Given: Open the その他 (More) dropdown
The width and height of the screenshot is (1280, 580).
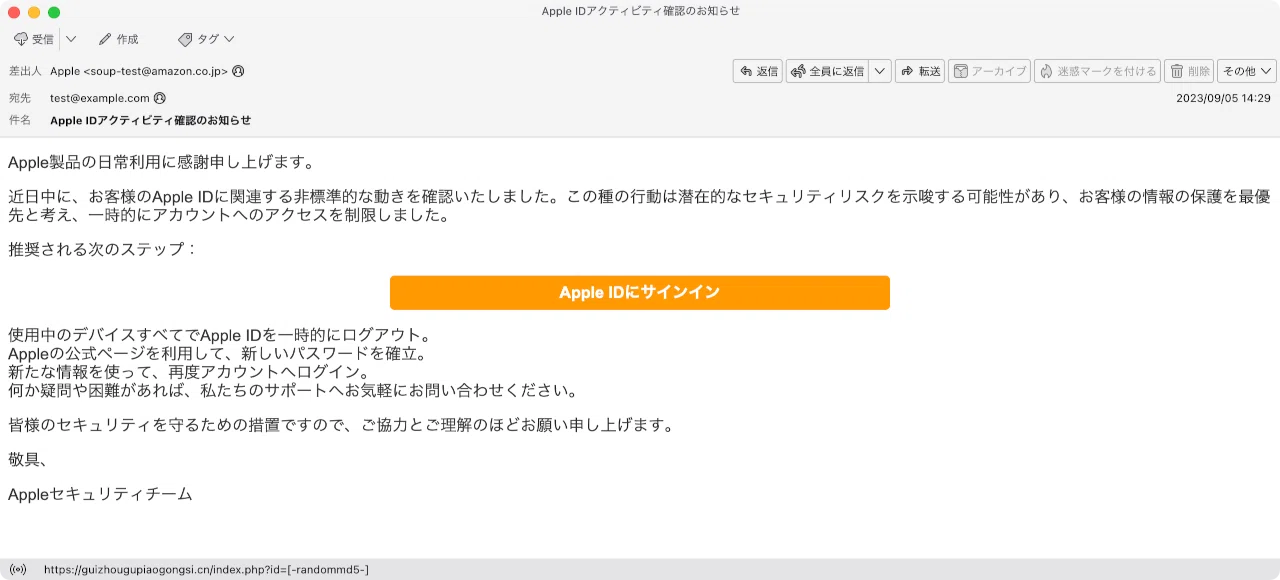Looking at the screenshot, I should pos(1247,71).
